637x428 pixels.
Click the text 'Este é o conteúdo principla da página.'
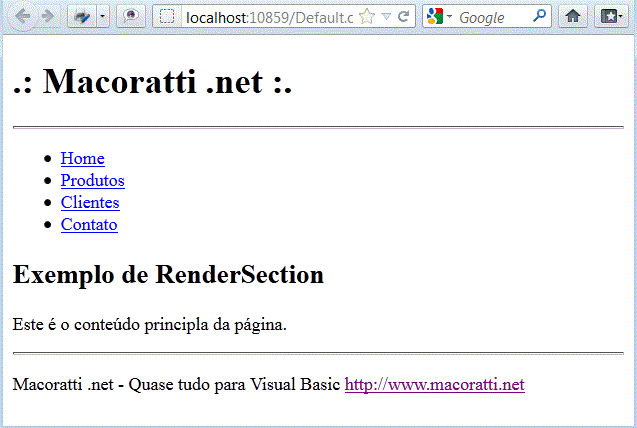click(150, 324)
